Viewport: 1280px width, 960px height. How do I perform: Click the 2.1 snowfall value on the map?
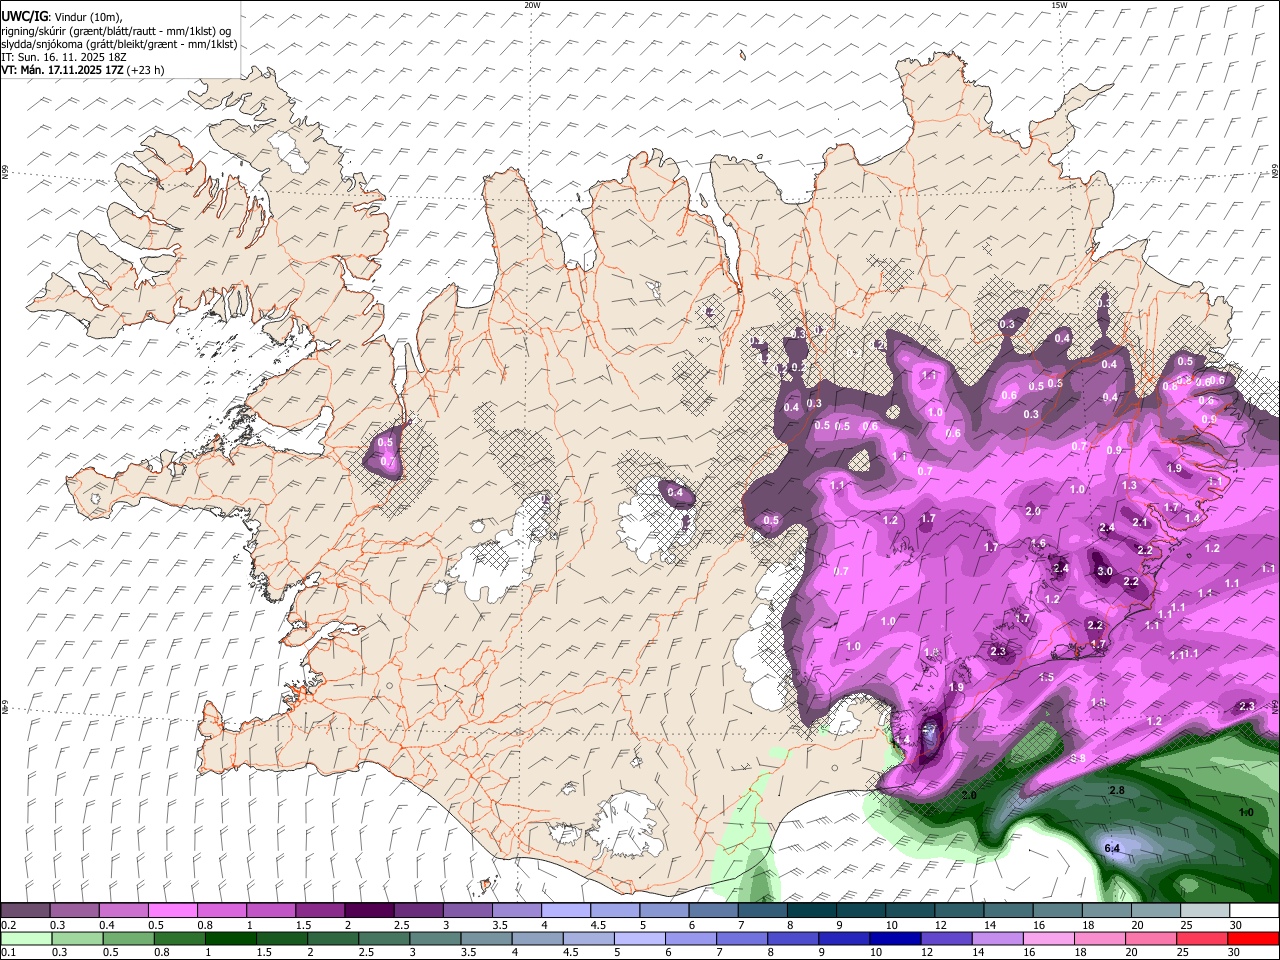click(x=1140, y=523)
